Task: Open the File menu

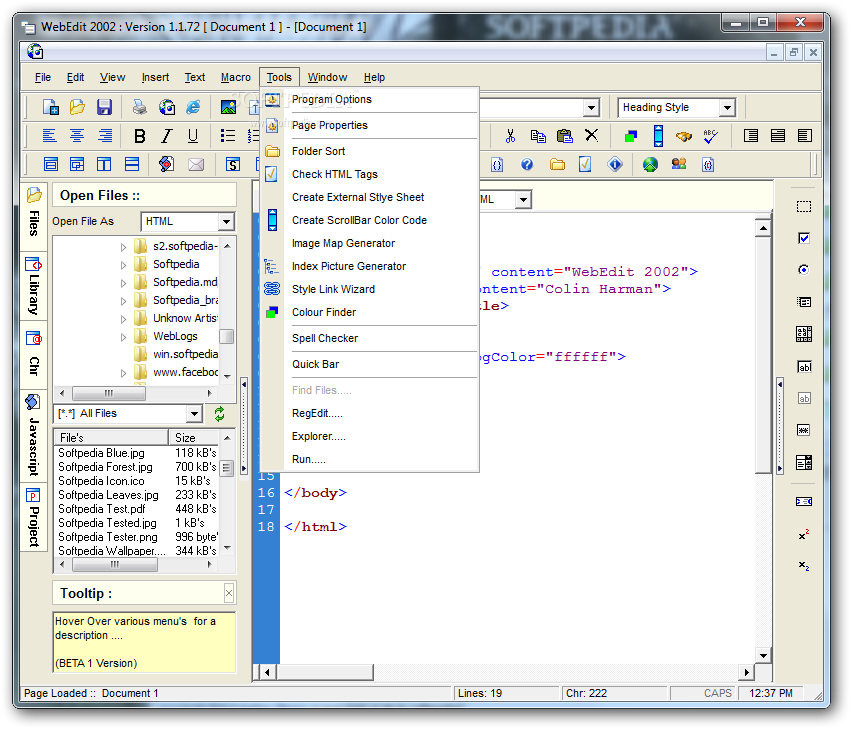Action: 43,77
